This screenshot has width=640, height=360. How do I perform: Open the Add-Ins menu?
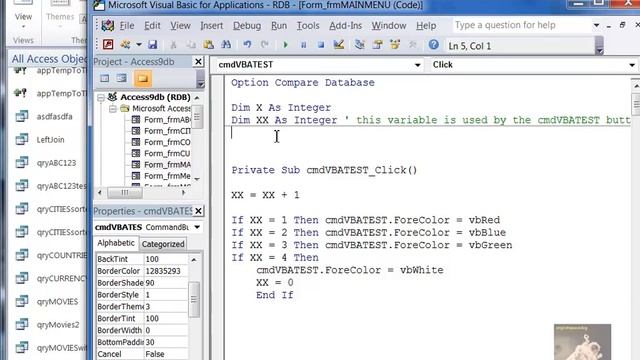coord(345,25)
